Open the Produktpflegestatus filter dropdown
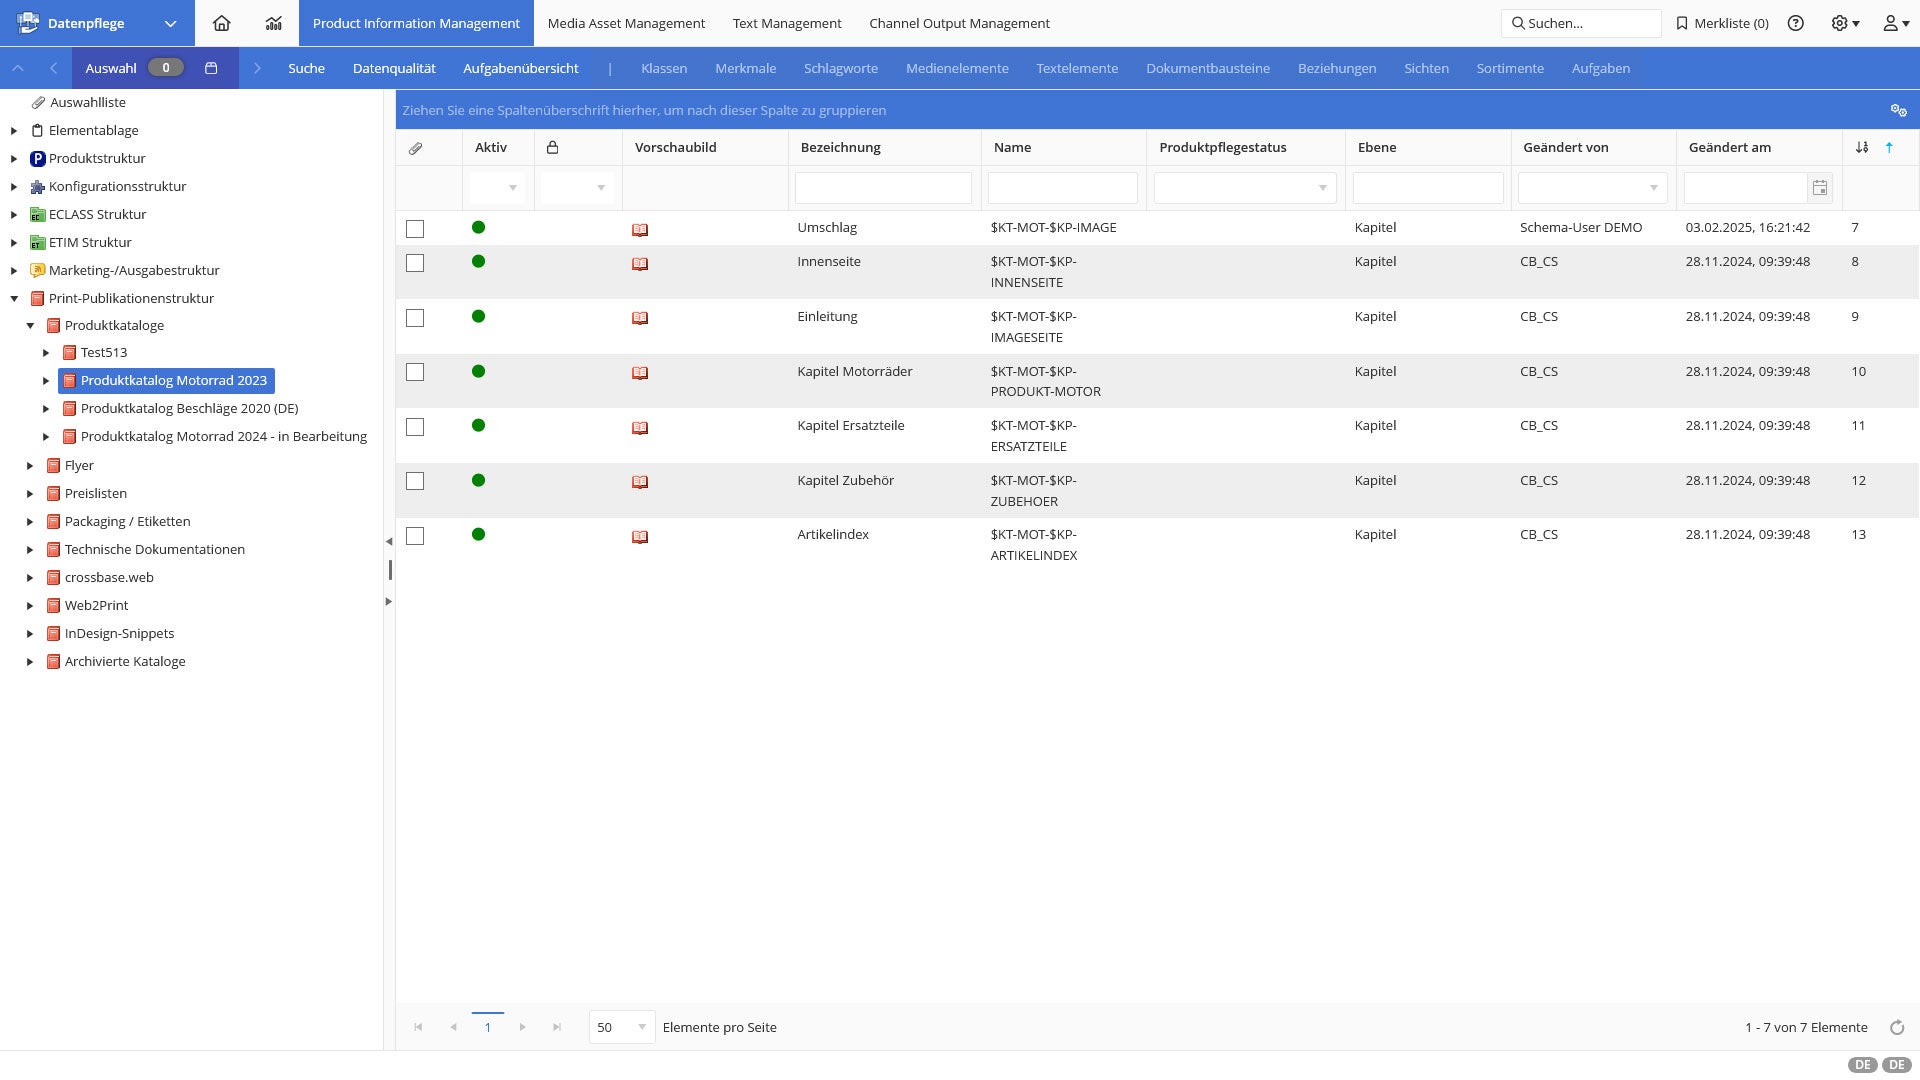Image resolution: width=1920 pixels, height=1080 pixels. (x=1322, y=188)
